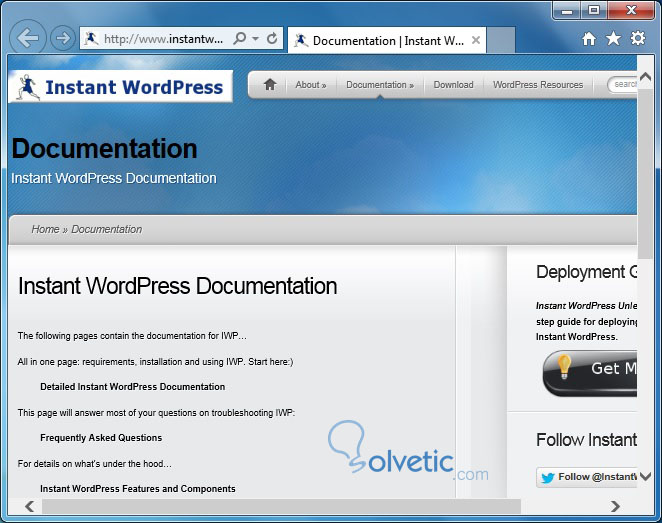Select the Documentation | Instant W... tab
This screenshot has width=662, height=523.
[387, 41]
